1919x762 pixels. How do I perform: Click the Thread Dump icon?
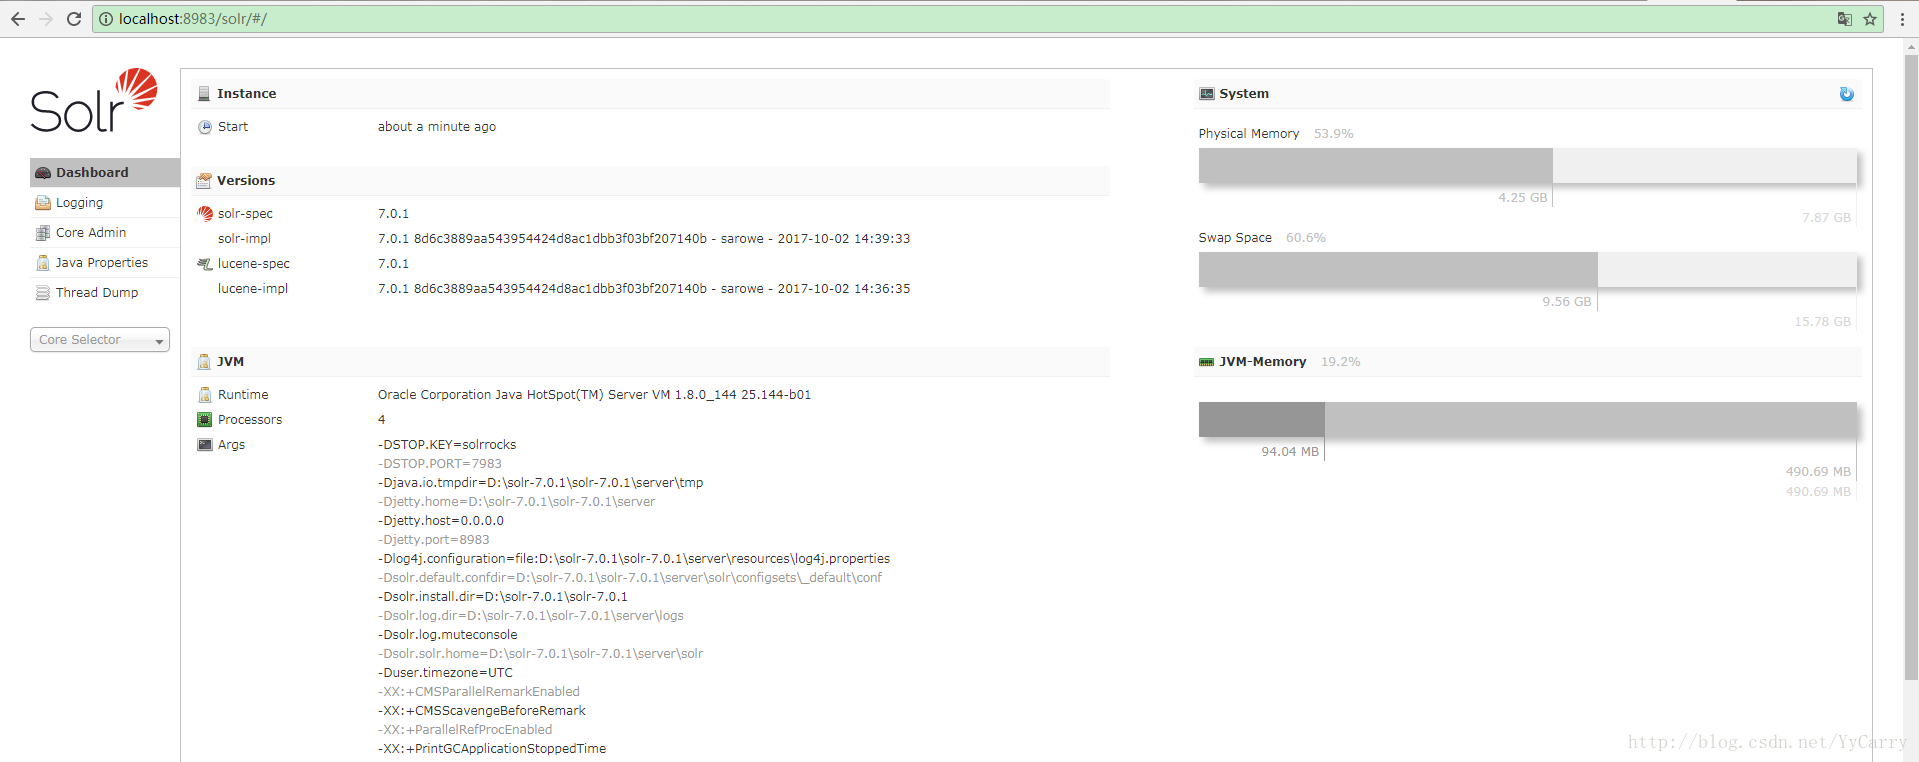tap(43, 293)
